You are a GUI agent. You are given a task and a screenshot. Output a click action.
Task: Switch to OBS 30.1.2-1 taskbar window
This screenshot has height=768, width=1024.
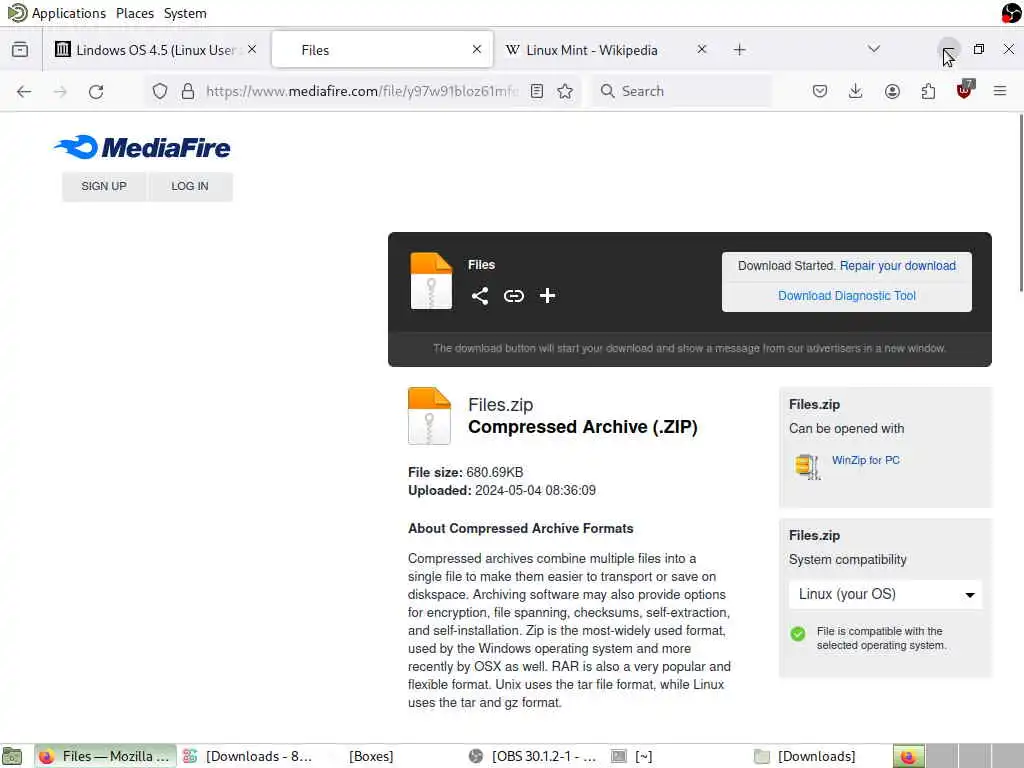click(536, 756)
